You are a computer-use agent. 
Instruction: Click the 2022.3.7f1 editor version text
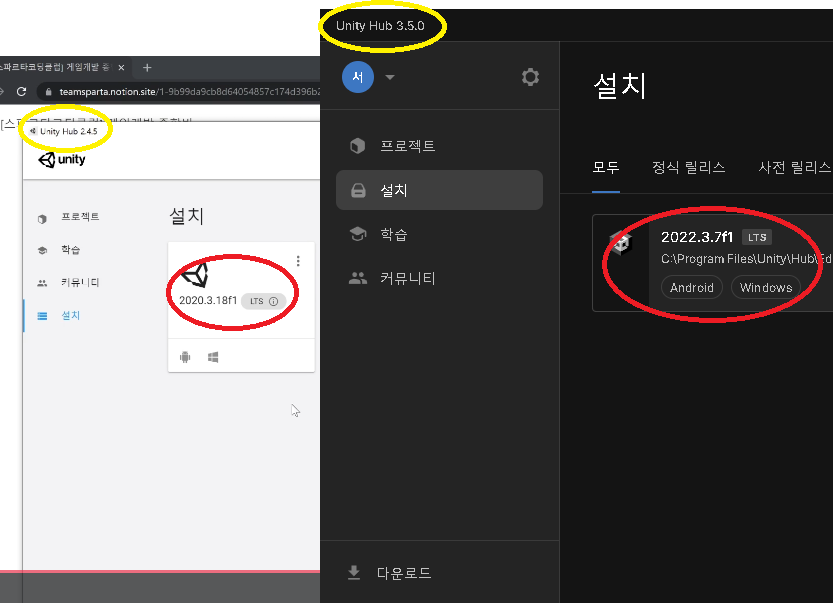pyautogui.click(x=697, y=237)
